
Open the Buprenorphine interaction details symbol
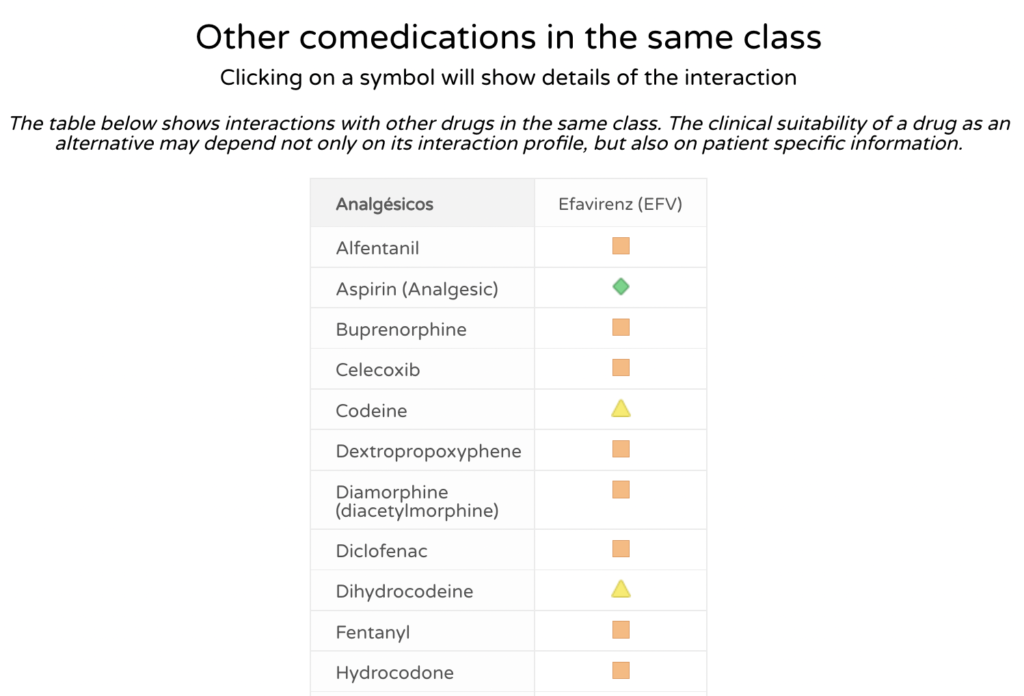(620, 327)
